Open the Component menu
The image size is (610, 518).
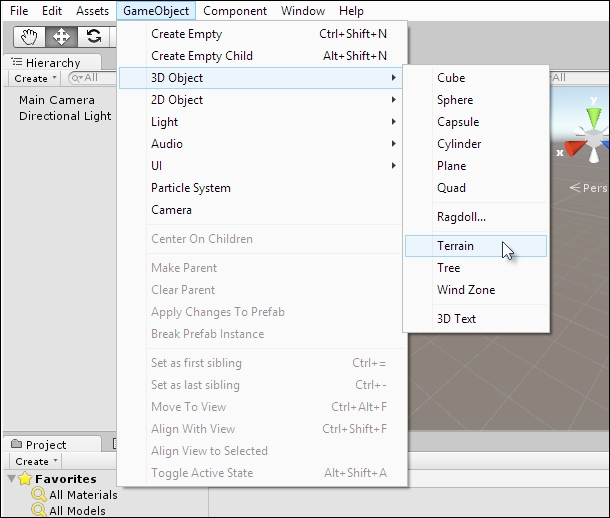pyautogui.click(x=235, y=11)
